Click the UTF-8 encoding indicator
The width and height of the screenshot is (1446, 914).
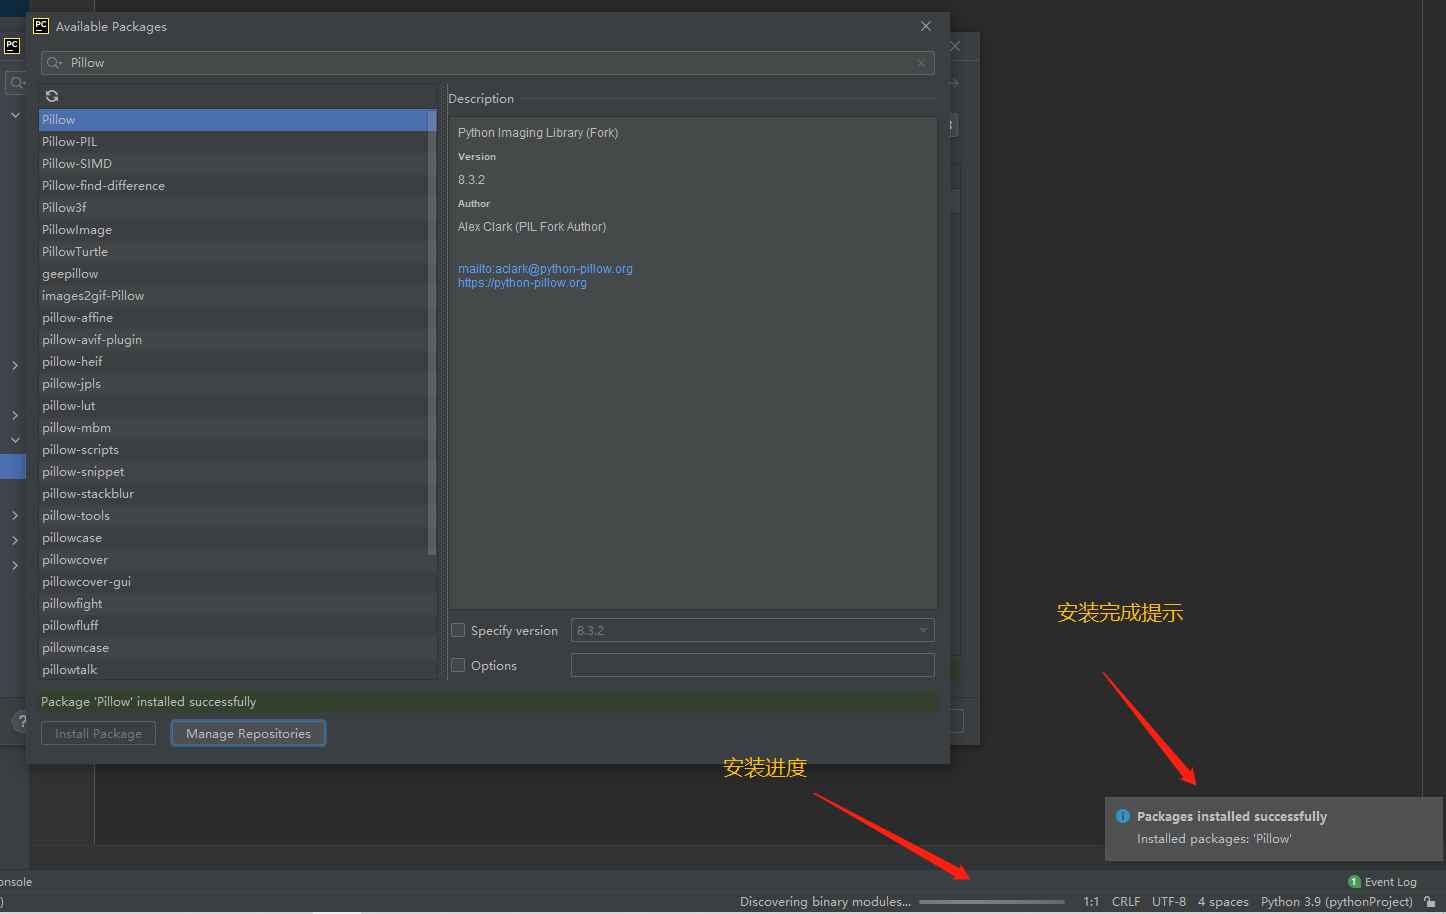pos(1169,902)
